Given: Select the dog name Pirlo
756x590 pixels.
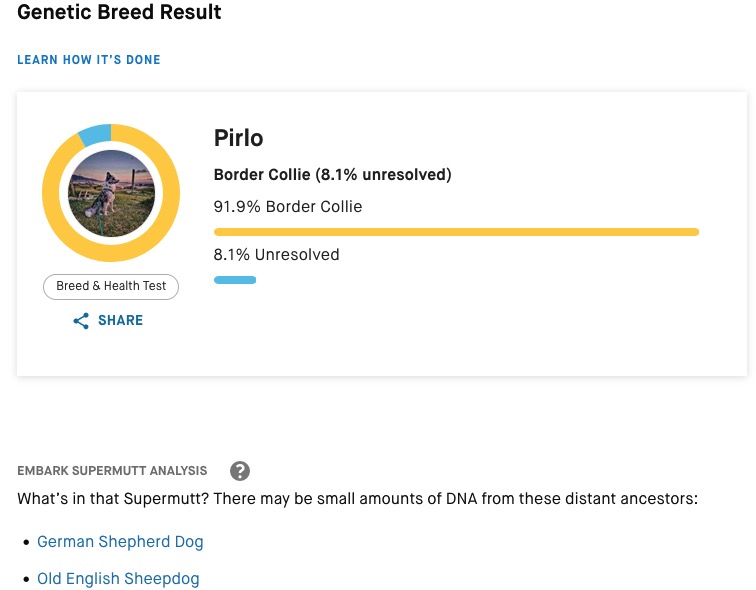Looking at the screenshot, I should point(239,138).
